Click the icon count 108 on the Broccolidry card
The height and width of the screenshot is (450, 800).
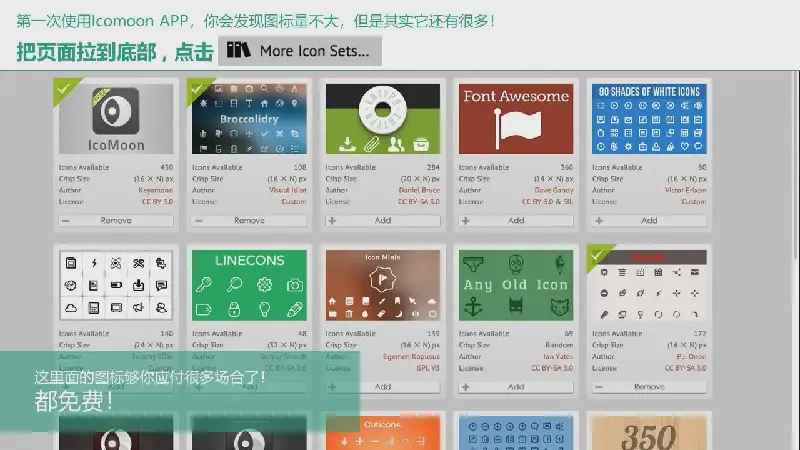pyautogui.click(x=300, y=167)
